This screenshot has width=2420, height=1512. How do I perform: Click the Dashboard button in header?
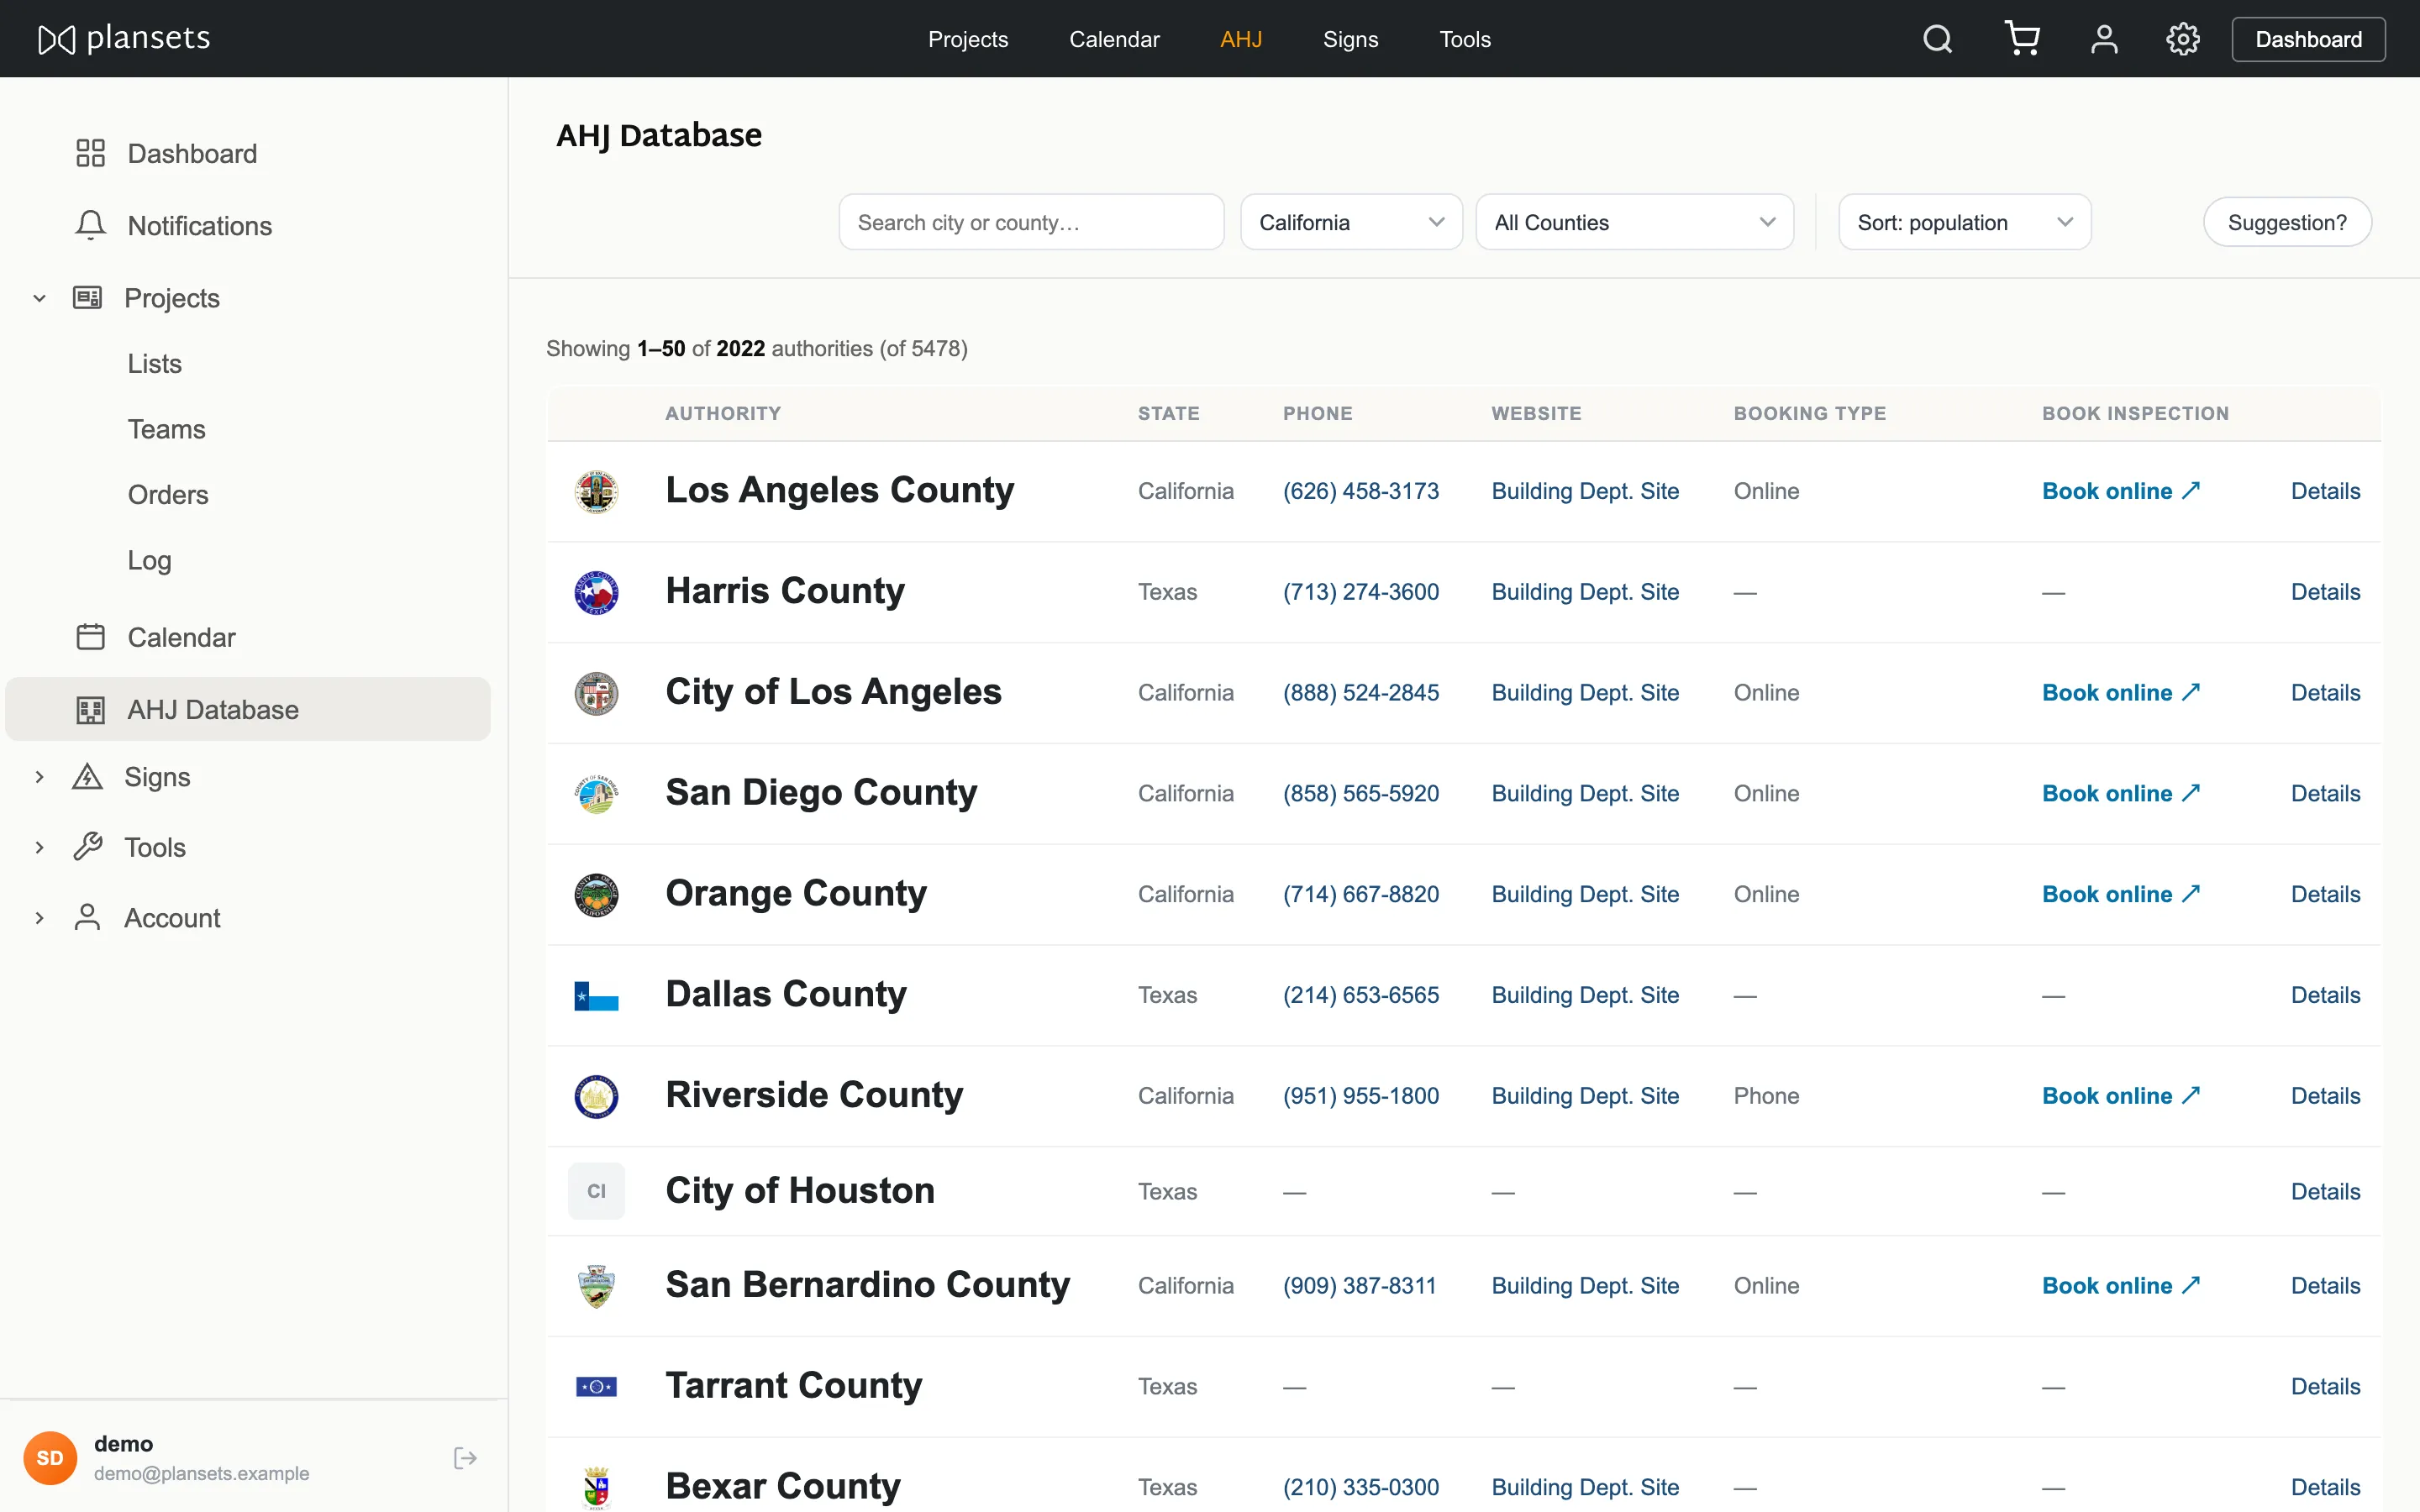tap(2308, 39)
